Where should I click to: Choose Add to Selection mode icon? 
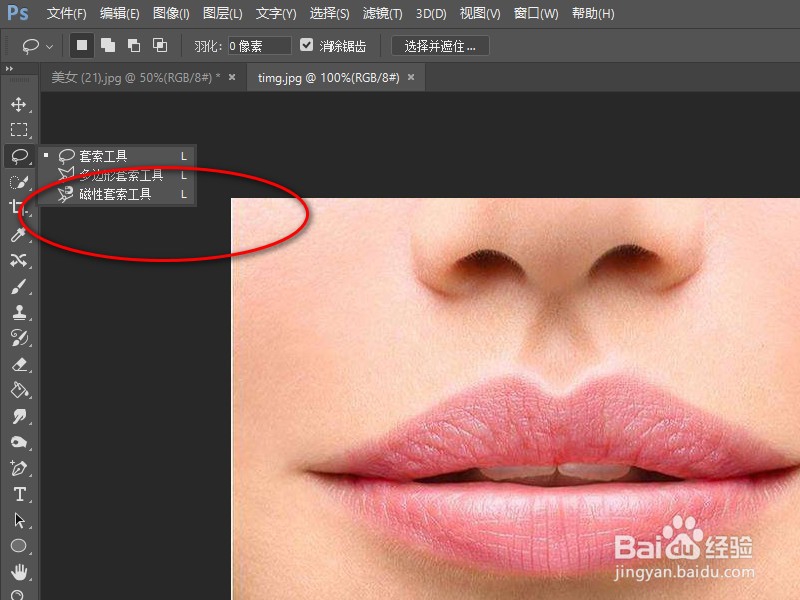108,45
